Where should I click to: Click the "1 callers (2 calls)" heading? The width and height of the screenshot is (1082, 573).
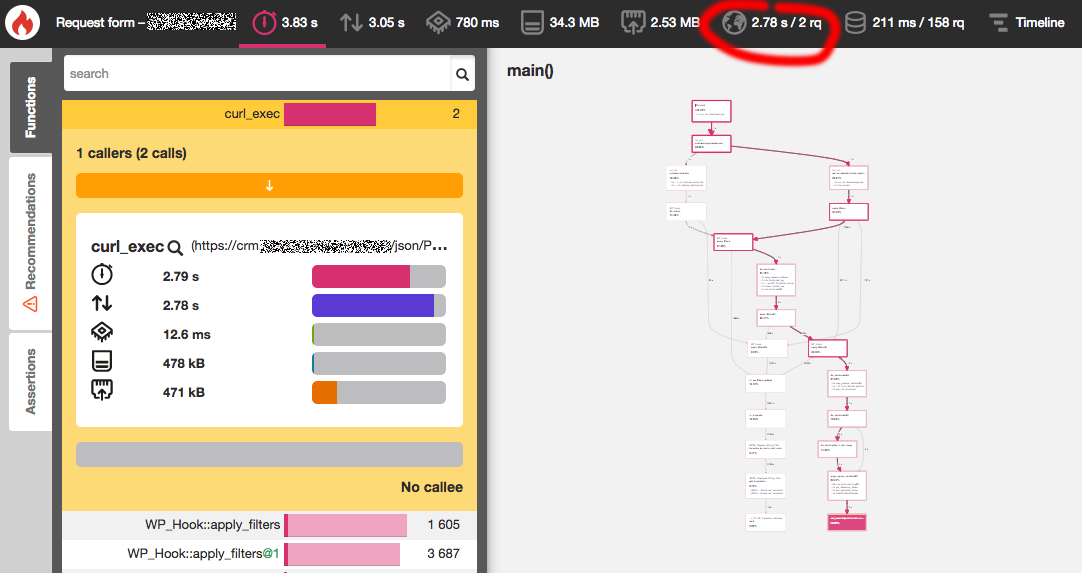[x=132, y=153]
